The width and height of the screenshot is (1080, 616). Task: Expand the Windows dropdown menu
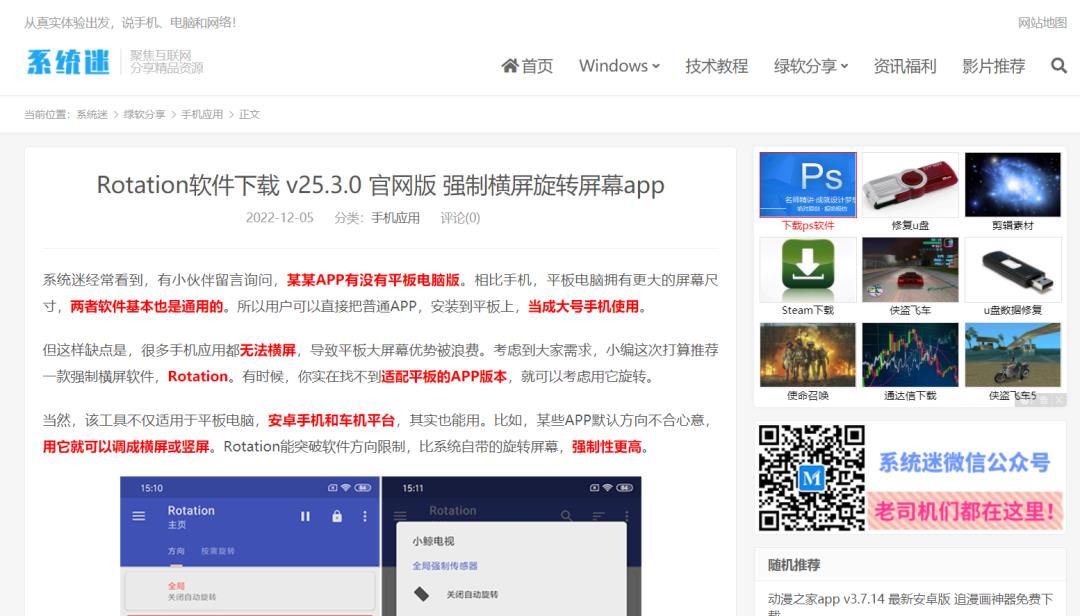tap(619, 66)
